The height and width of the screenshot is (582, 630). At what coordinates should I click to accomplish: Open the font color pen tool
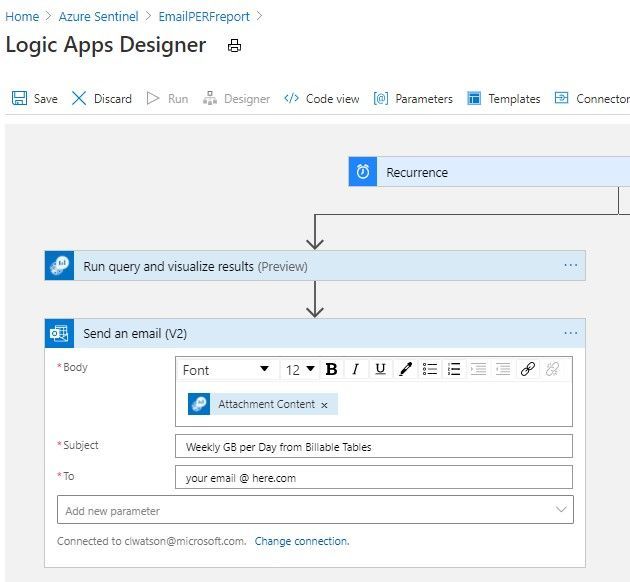coord(405,369)
